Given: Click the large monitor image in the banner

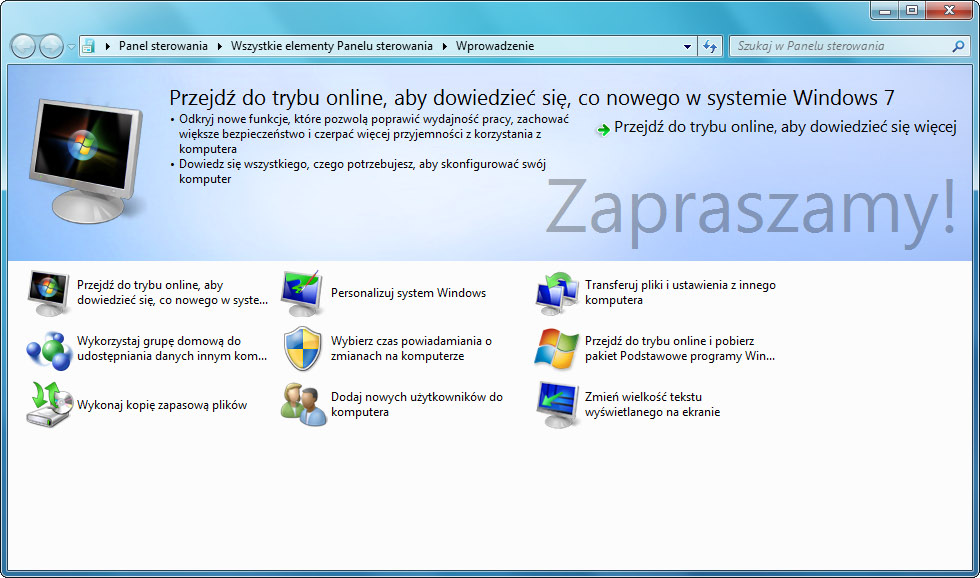Looking at the screenshot, I should coord(86,161).
